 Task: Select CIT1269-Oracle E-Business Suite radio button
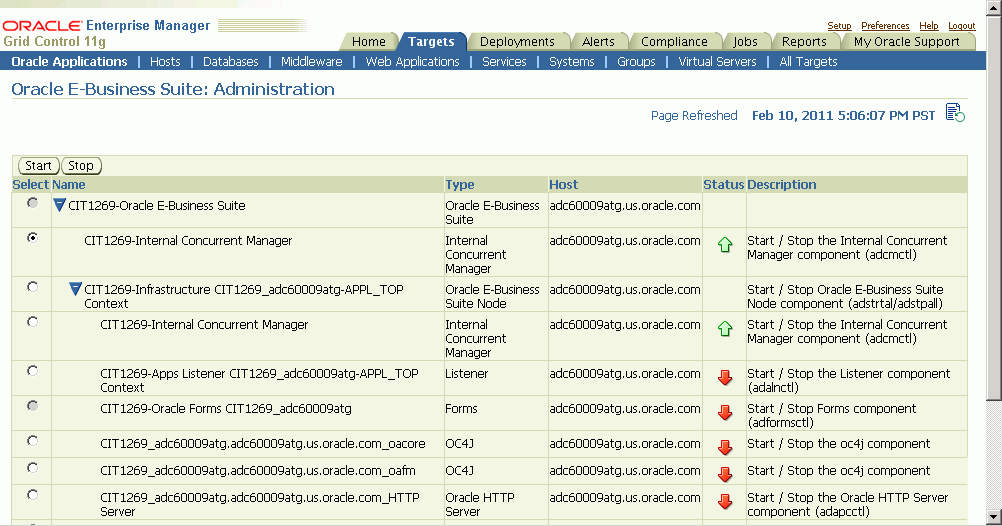[32, 203]
